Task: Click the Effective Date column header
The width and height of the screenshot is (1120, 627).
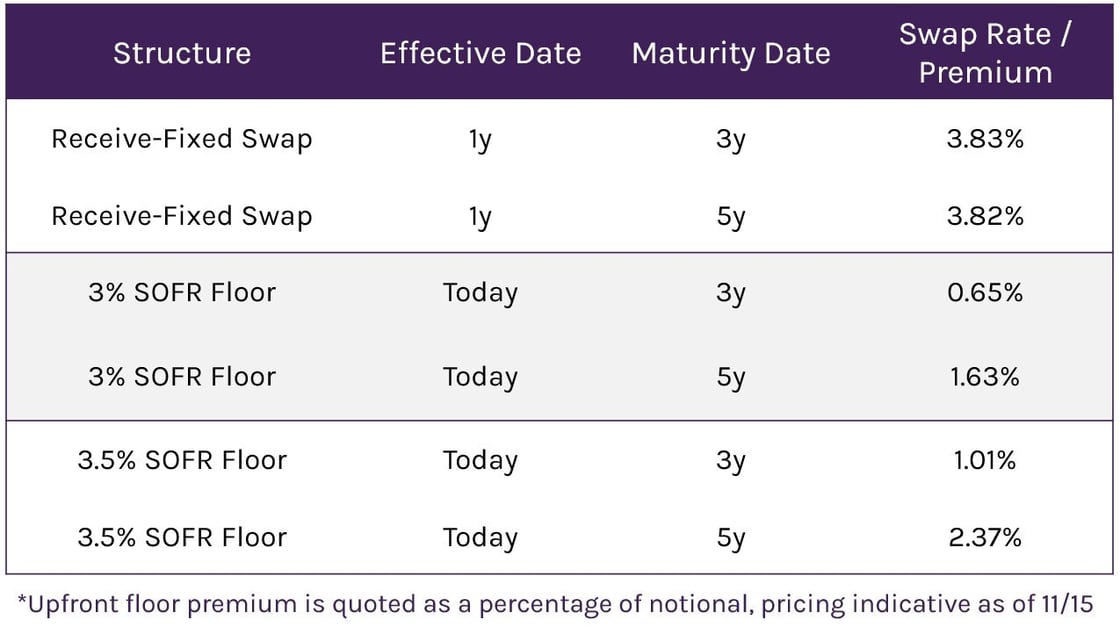Action: coord(480,53)
